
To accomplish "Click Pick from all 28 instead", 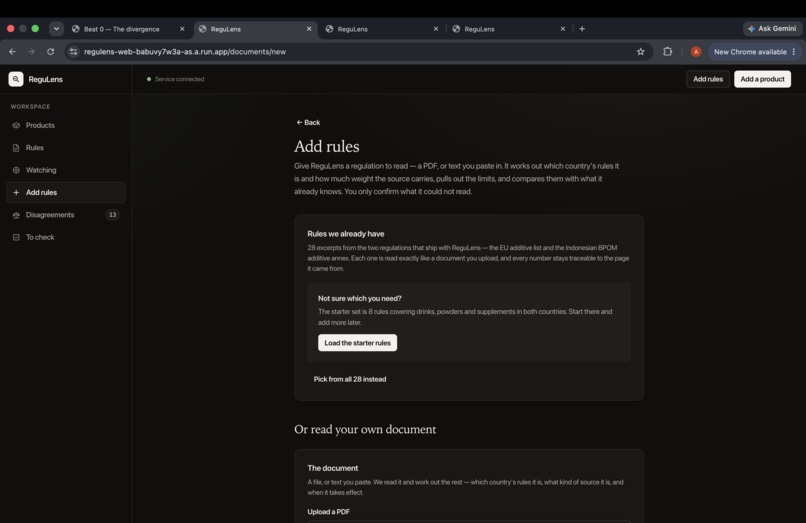I will pyautogui.click(x=350, y=379).
